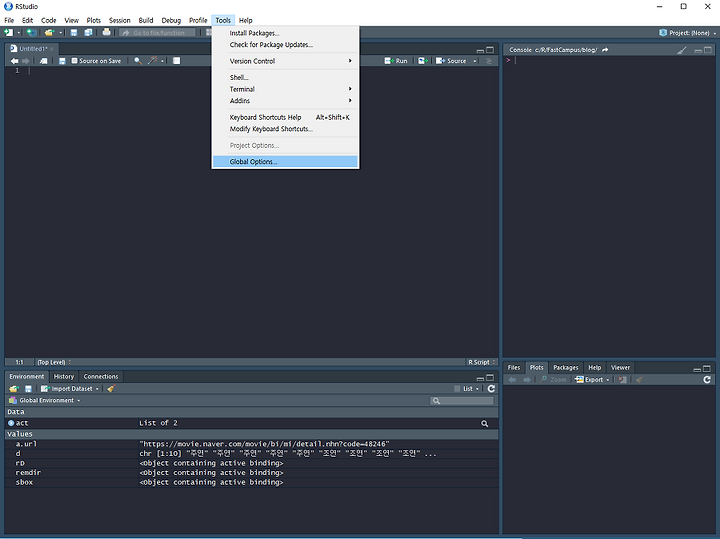The height and width of the screenshot is (539, 720).
Task: Open the code tools magic wand
Action: pyautogui.click(x=152, y=61)
